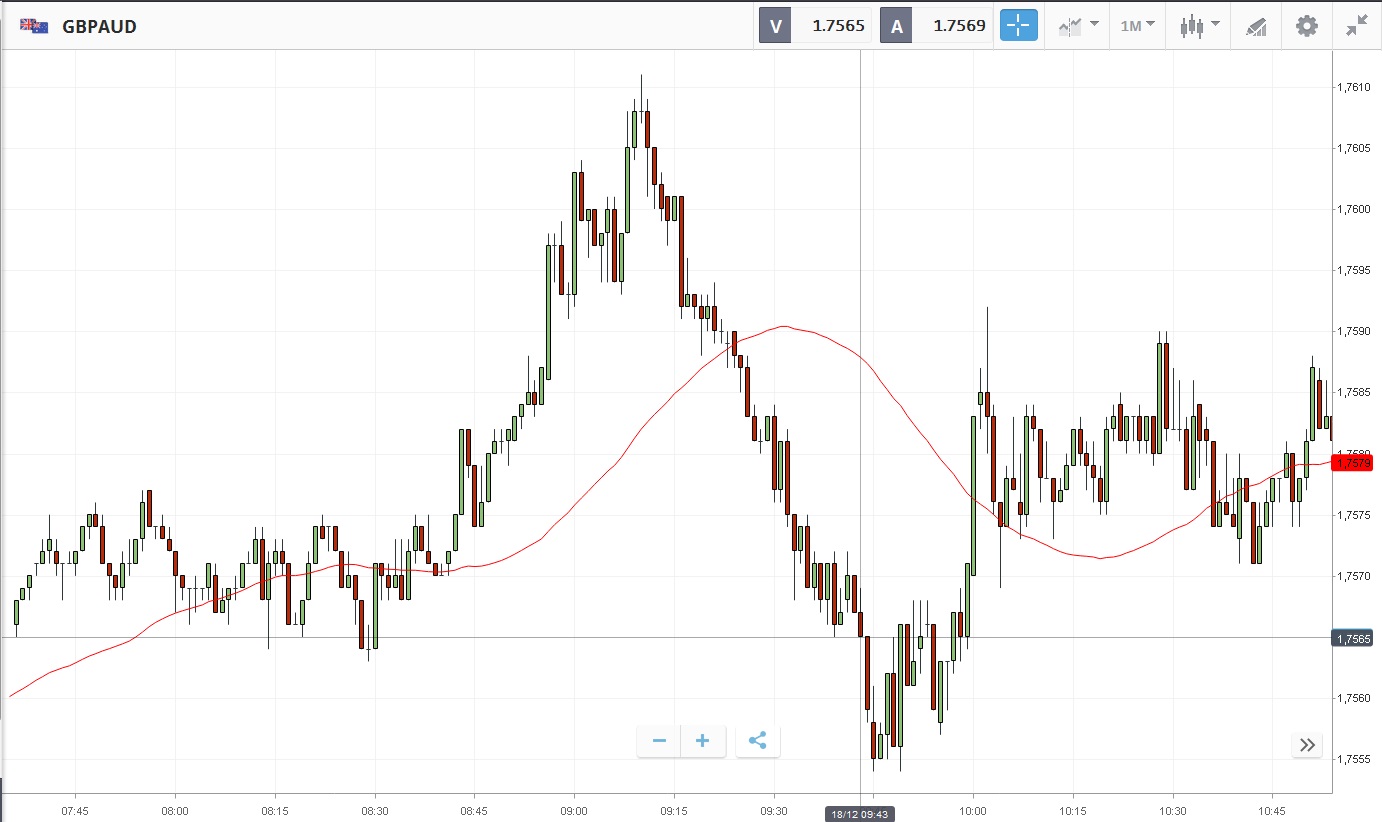Share the chart using the share icon
The height and width of the screenshot is (822, 1382).
click(757, 741)
